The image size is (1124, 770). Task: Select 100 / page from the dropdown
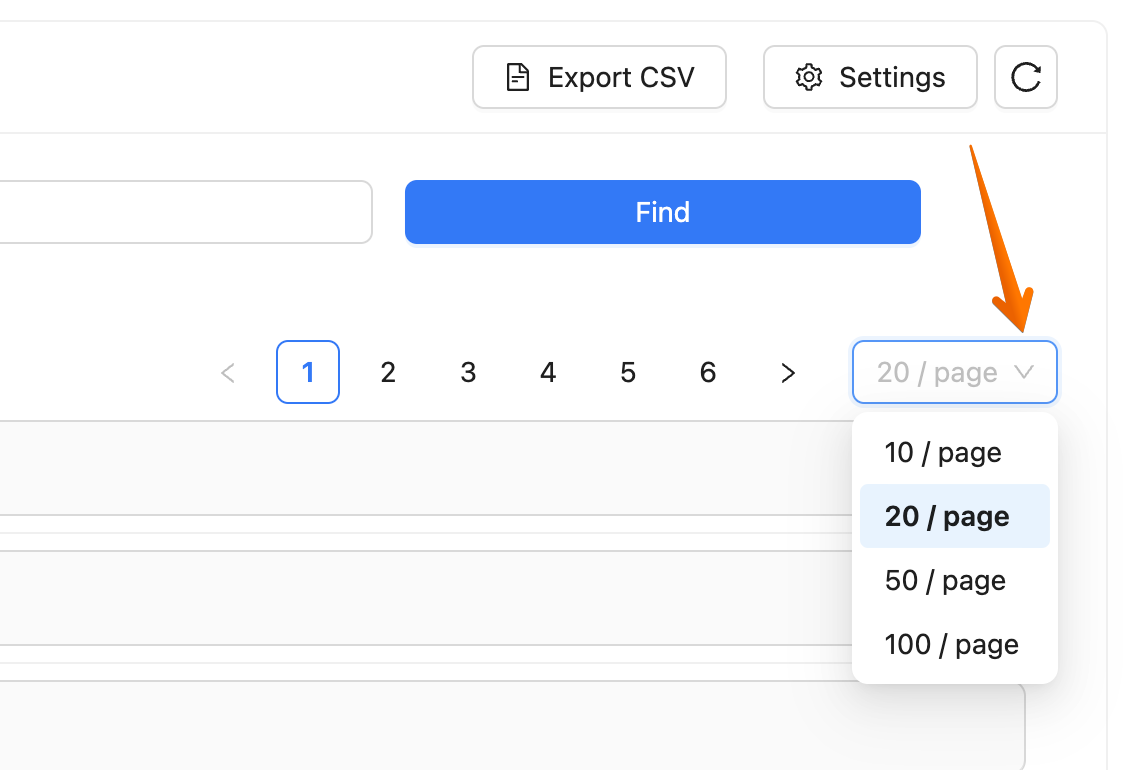click(951, 644)
